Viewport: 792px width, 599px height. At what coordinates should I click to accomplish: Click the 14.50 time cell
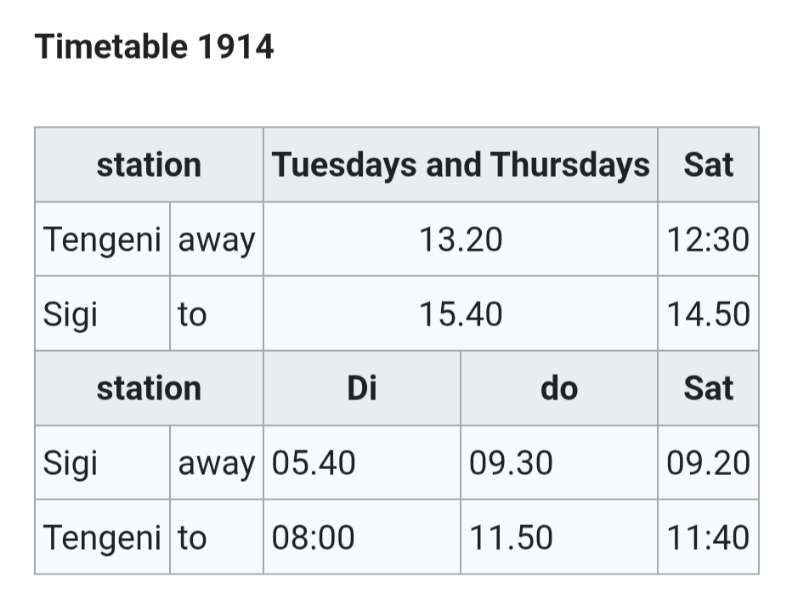(x=708, y=314)
